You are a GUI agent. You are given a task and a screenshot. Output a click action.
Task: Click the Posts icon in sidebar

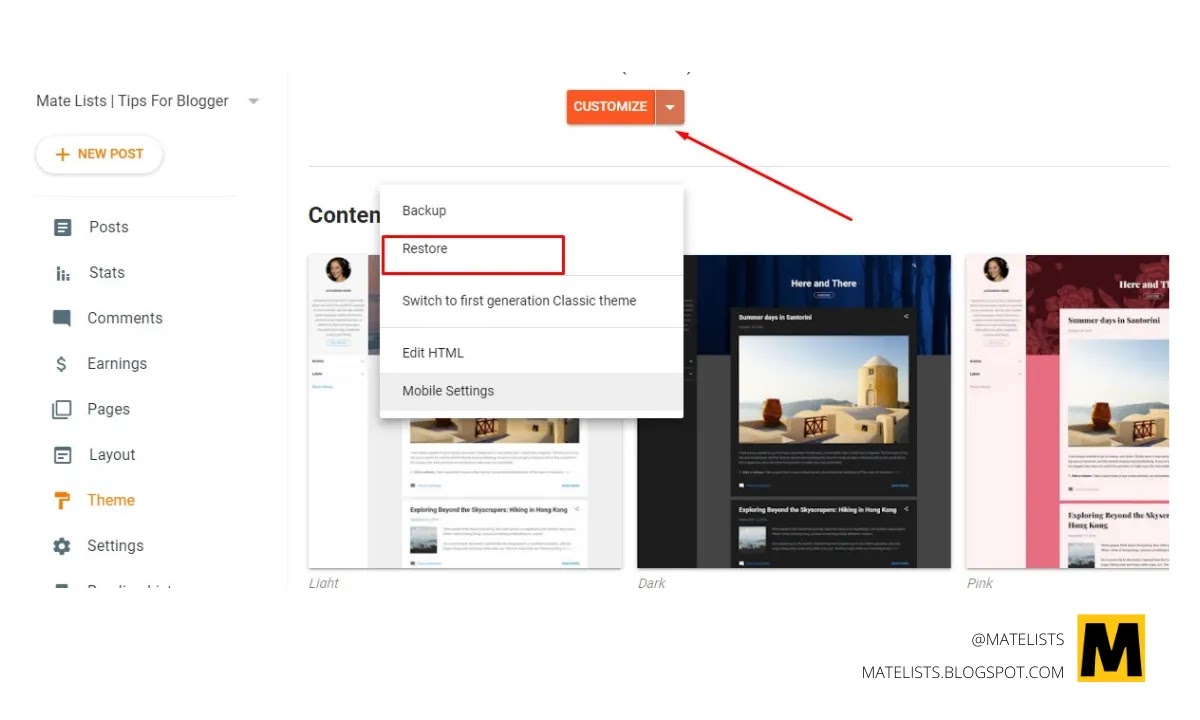click(x=62, y=227)
